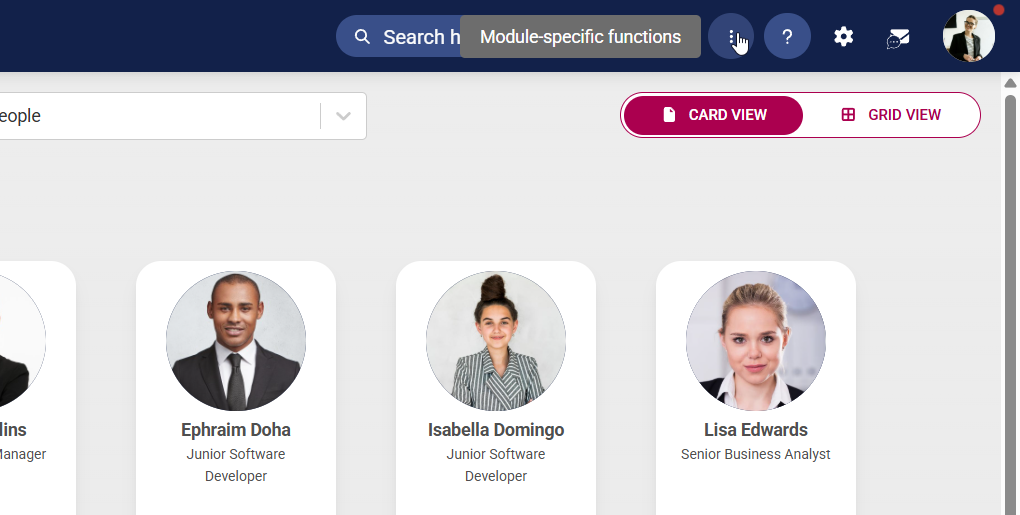Screen dimensions: 1020x515
Task: Click the grid icon in Grid View
Action: (x=848, y=115)
